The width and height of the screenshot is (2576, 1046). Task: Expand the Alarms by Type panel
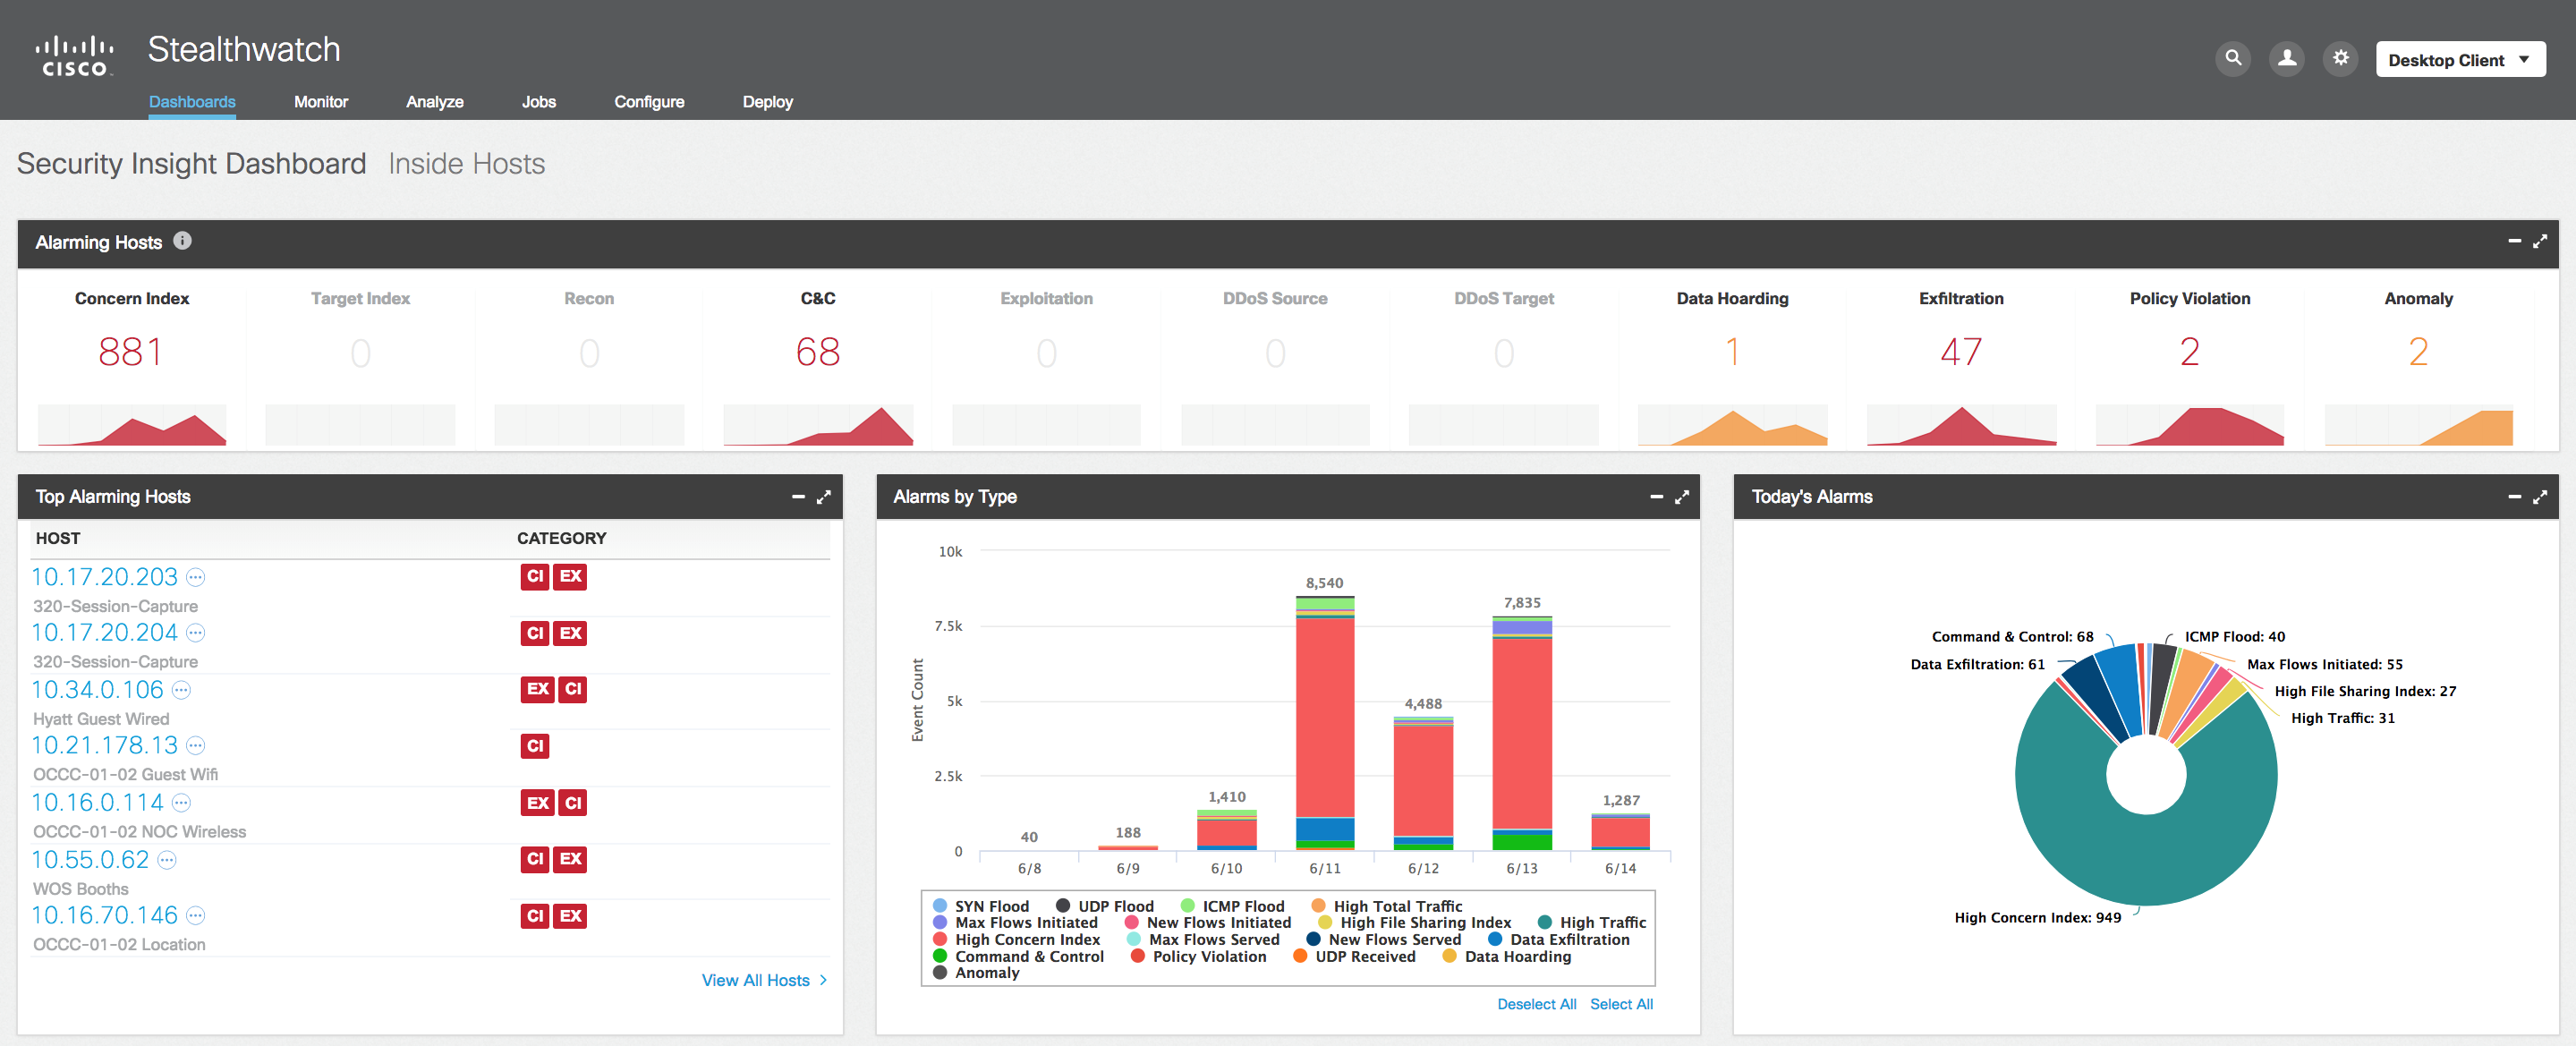click(1682, 497)
